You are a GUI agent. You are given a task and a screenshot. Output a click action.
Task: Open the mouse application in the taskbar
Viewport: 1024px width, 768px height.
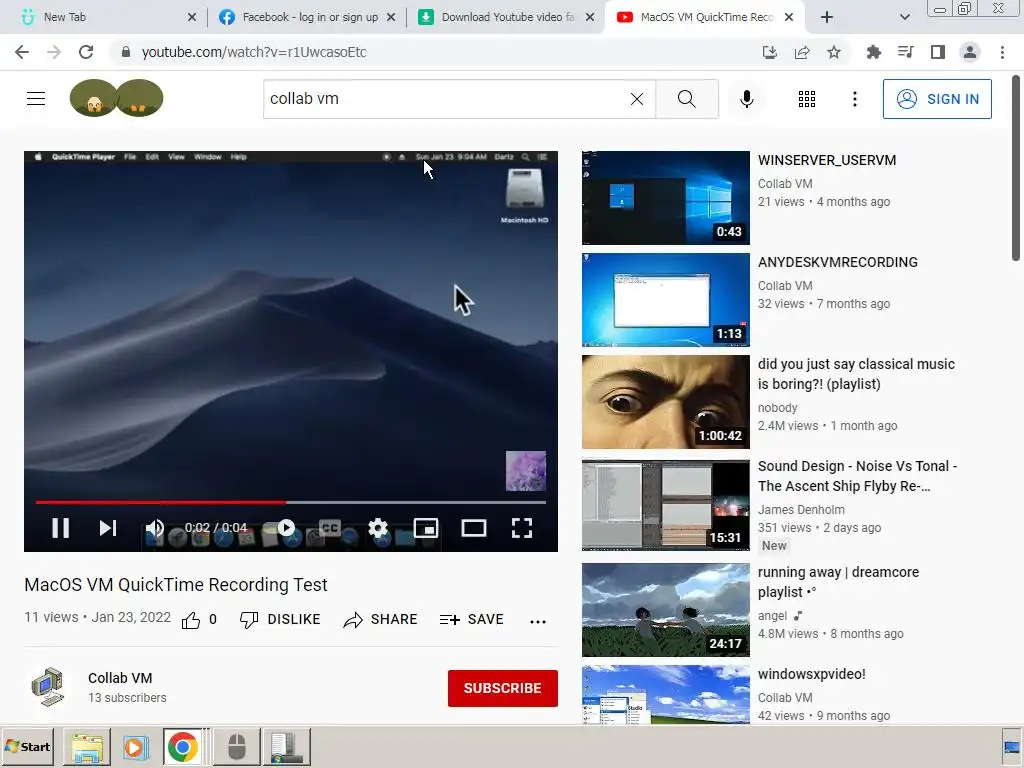click(236, 746)
